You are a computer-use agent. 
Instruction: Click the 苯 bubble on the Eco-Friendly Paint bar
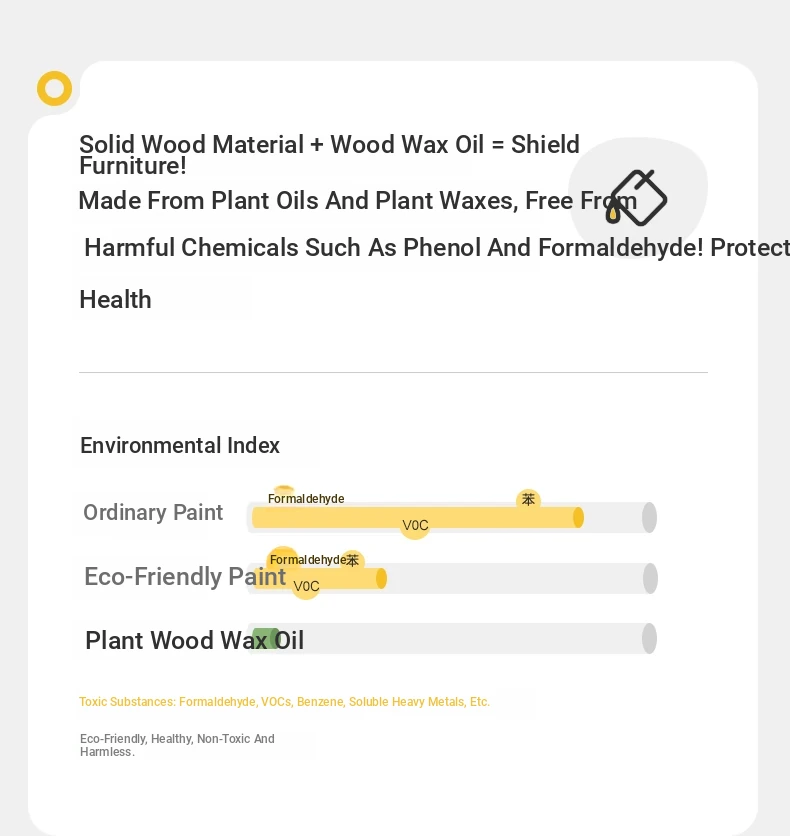(352, 560)
